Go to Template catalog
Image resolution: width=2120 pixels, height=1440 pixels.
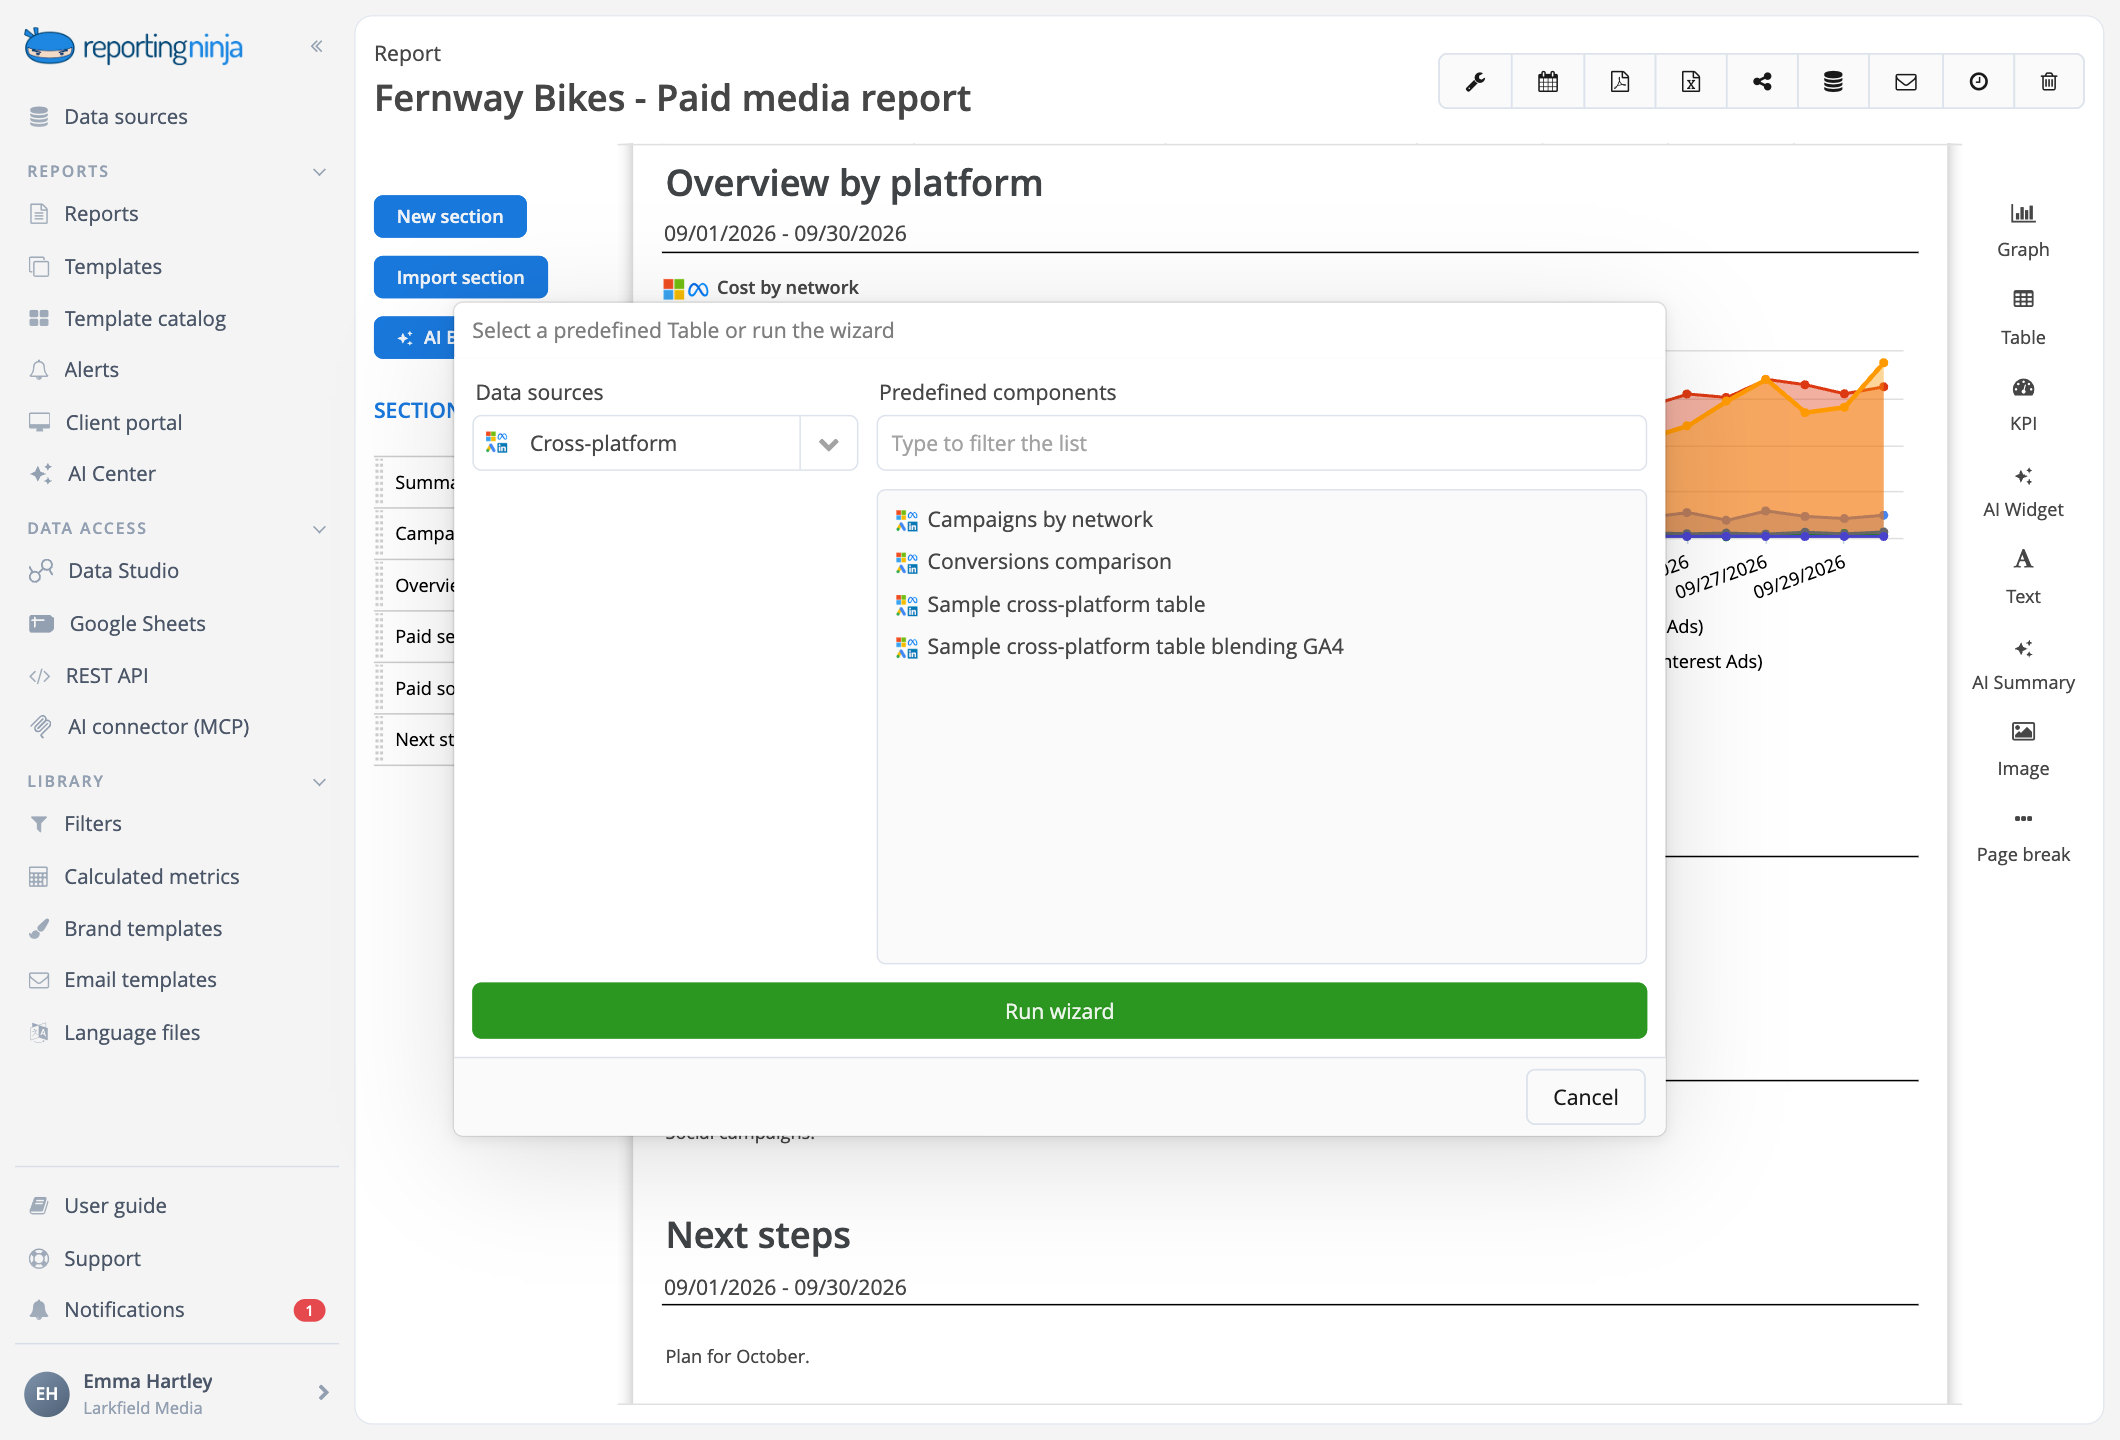pos(144,318)
